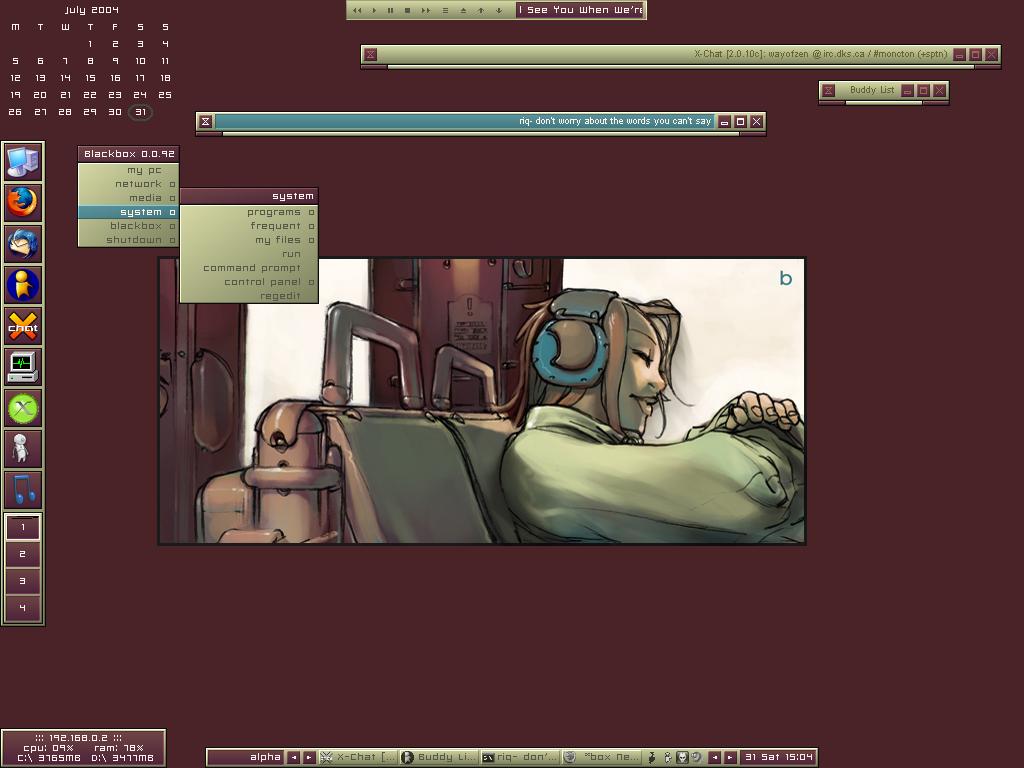Cycle to next window left of clock

730,758
